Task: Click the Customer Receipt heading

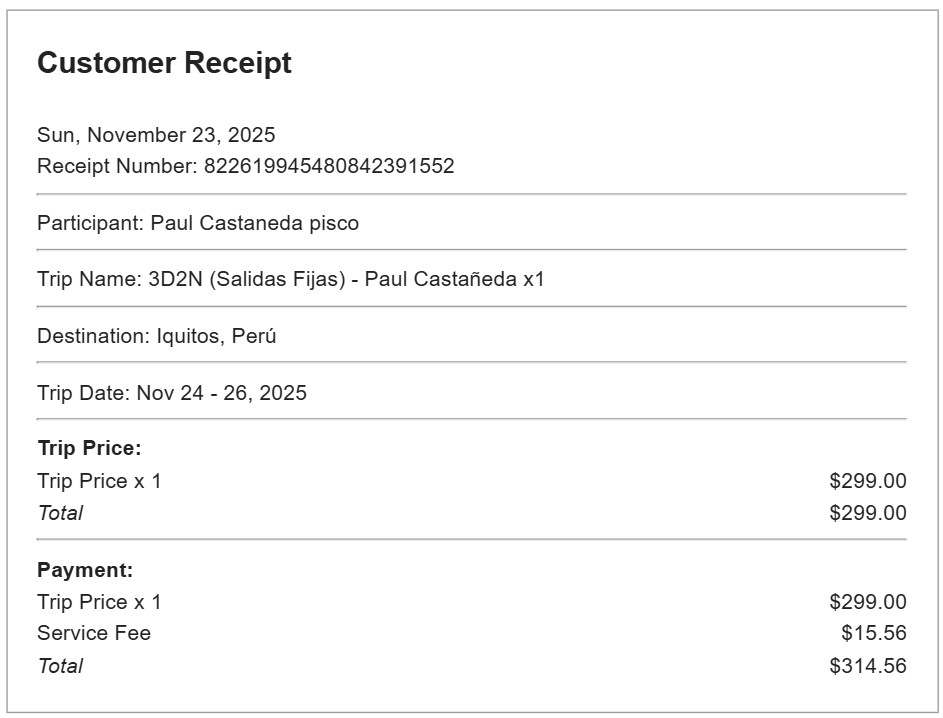Action: (164, 63)
